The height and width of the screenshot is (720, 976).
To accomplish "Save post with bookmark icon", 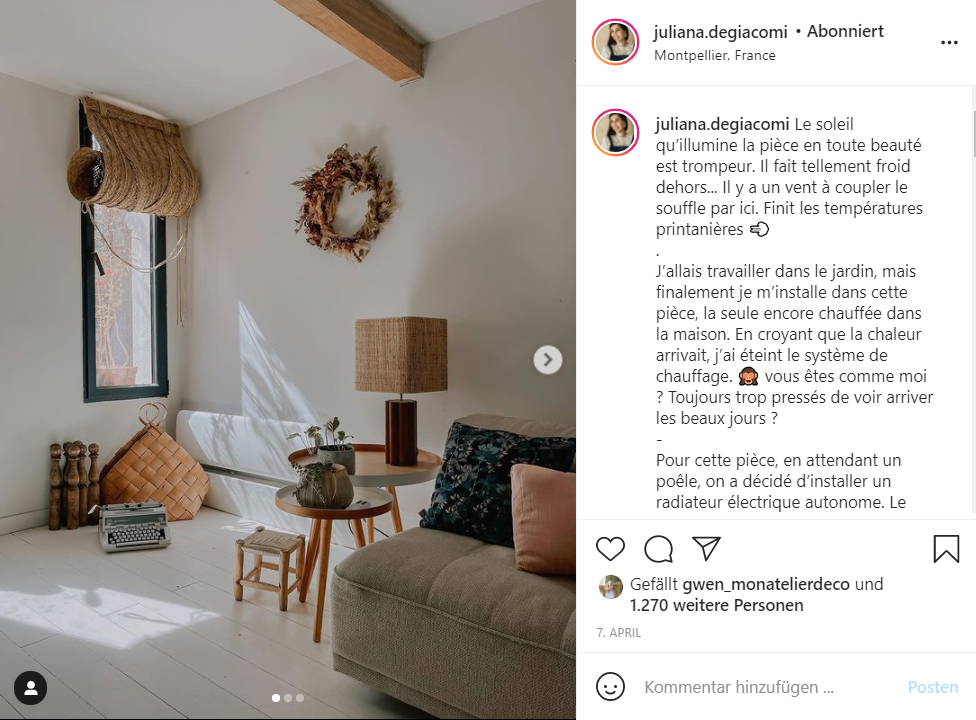I will [946, 549].
